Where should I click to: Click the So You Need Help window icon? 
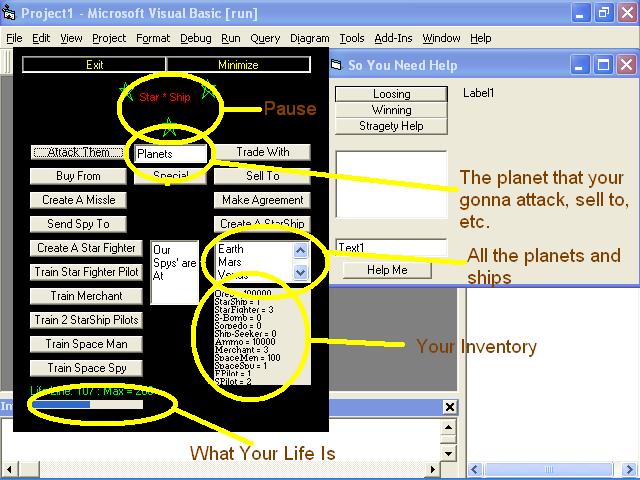tap(337, 65)
